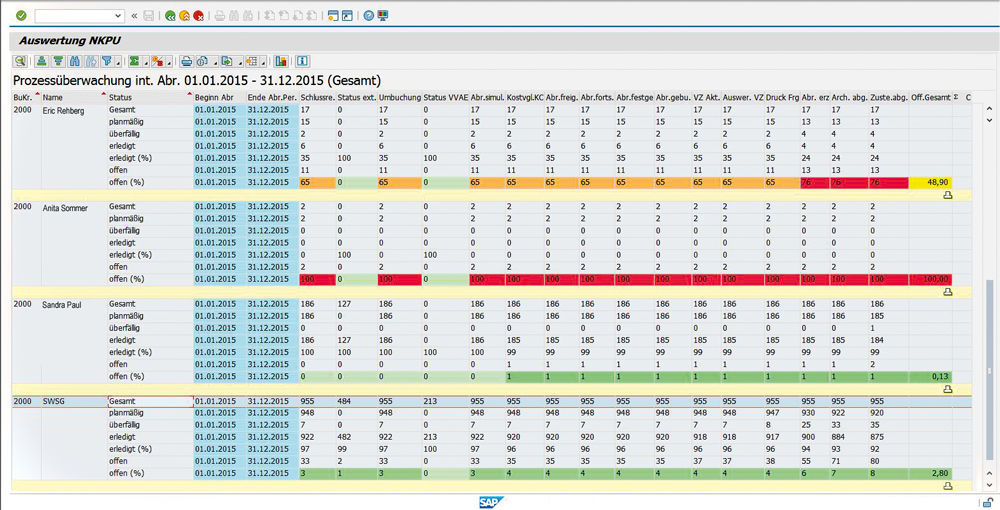Screen dimensions: 1000x510
Task: Expand the Sum total dropdown arrow
Action: (144, 61)
